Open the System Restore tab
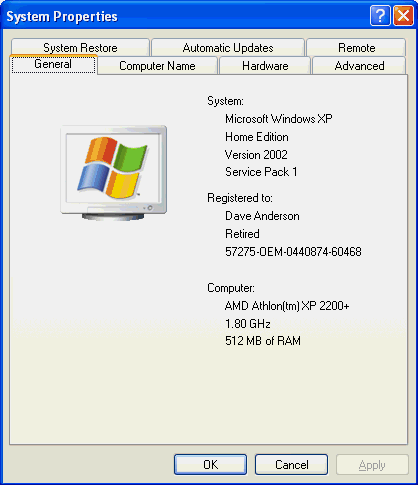This screenshot has height=485, width=418. pyautogui.click(x=80, y=47)
